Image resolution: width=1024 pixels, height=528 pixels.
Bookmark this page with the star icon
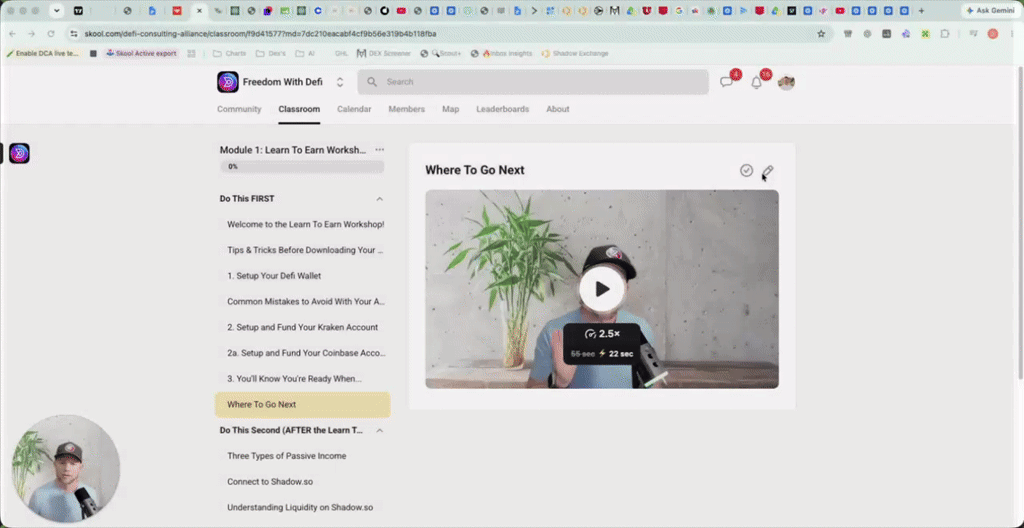coord(822,34)
